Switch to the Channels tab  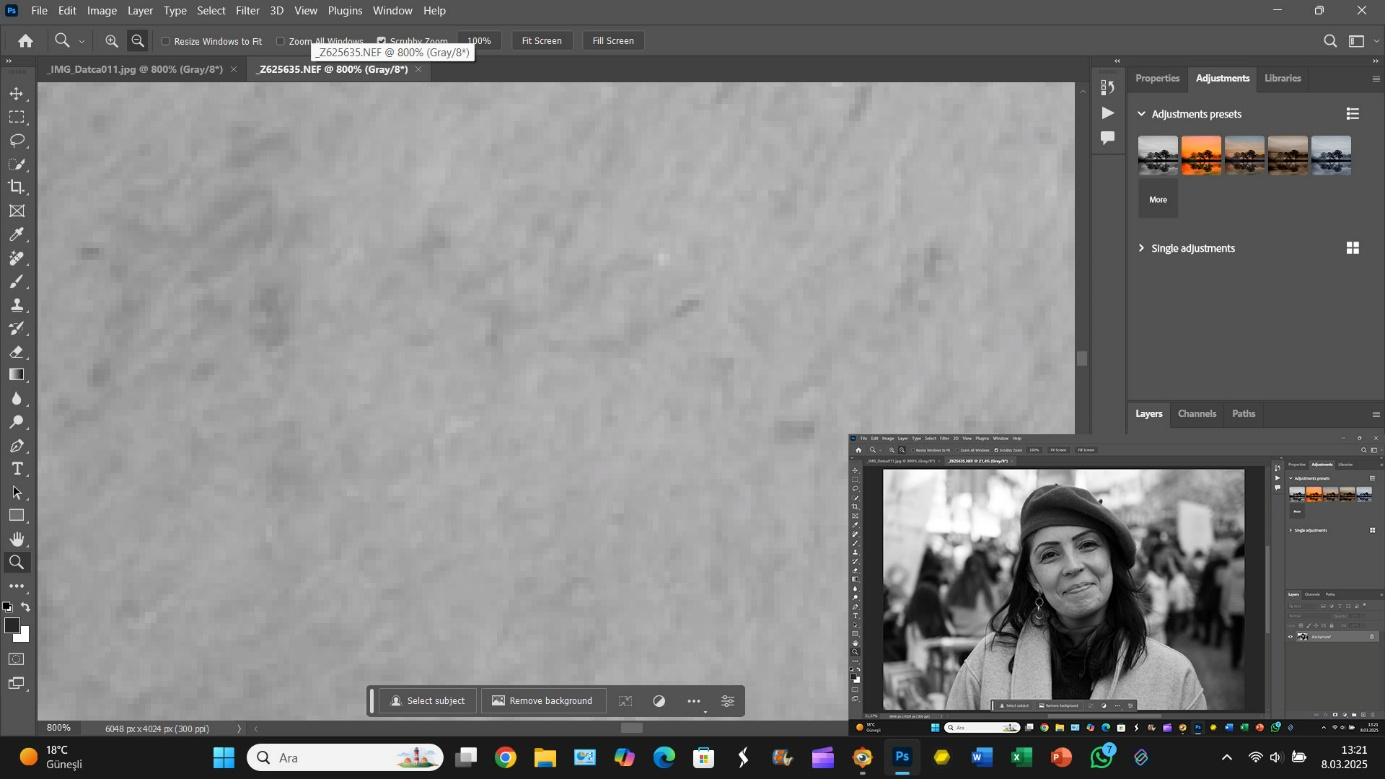click(1196, 414)
